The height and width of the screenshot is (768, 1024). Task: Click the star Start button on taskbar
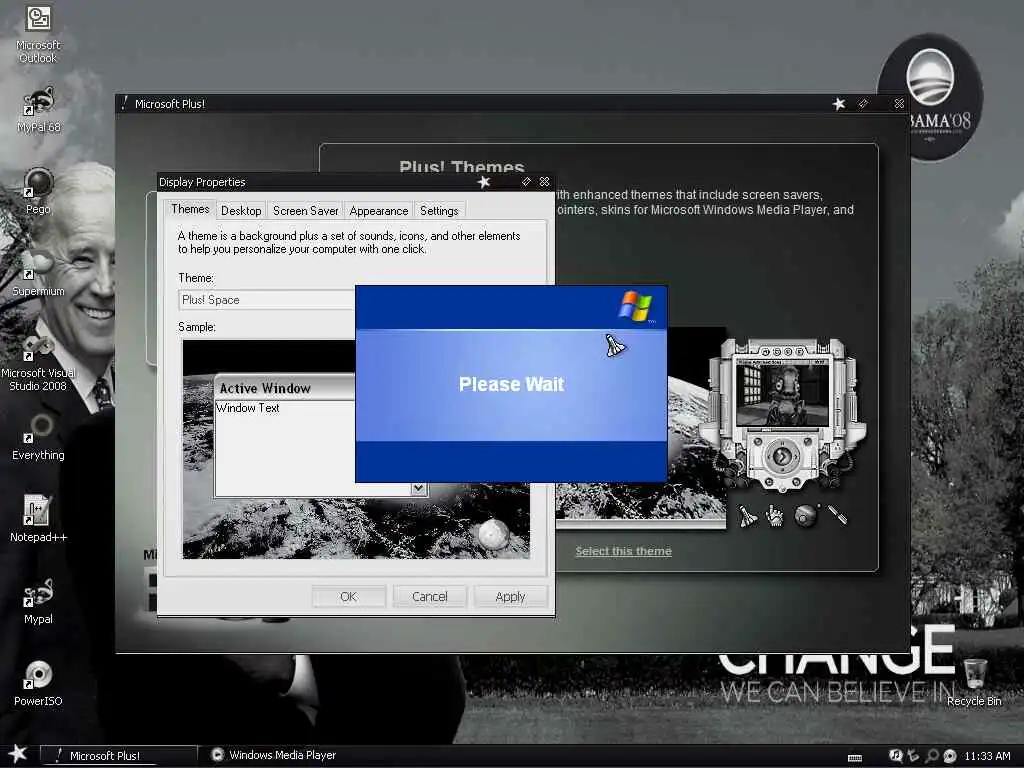point(18,754)
